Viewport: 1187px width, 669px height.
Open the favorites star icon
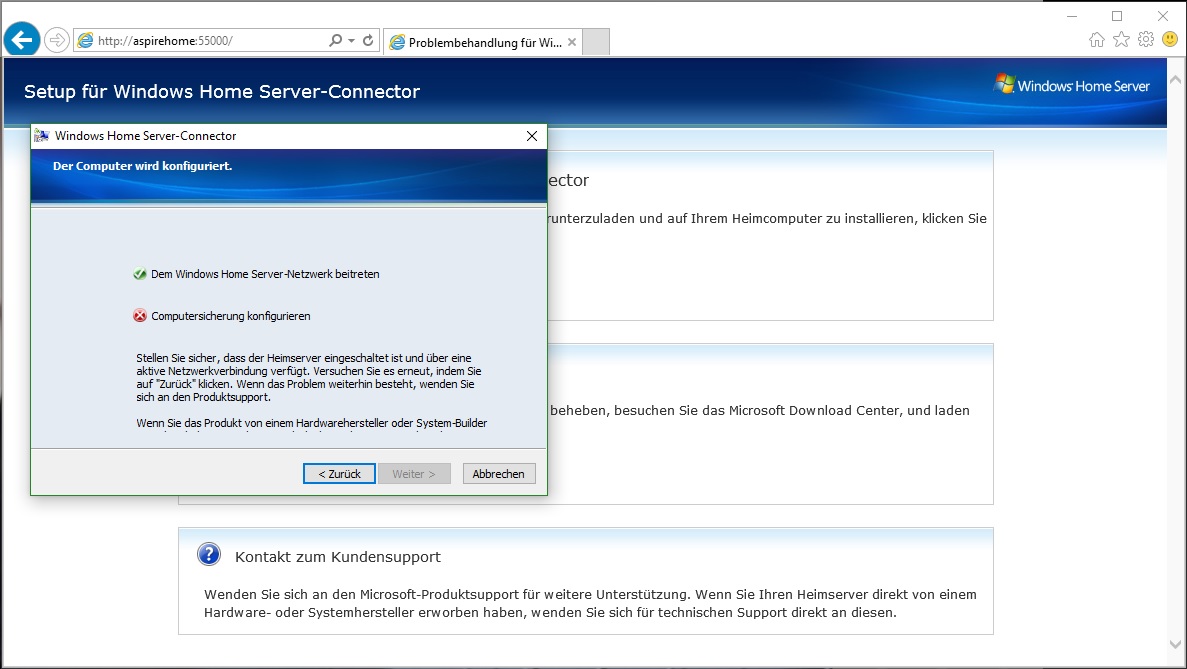coord(1121,40)
